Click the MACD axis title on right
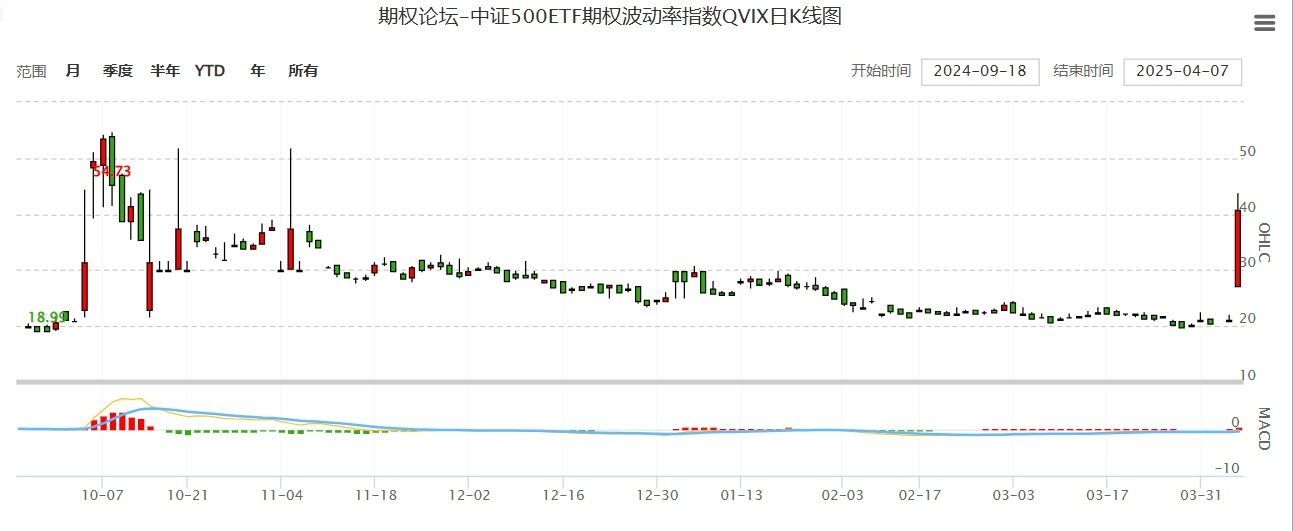The height and width of the screenshot is (531, 1293). point(1263,428)
